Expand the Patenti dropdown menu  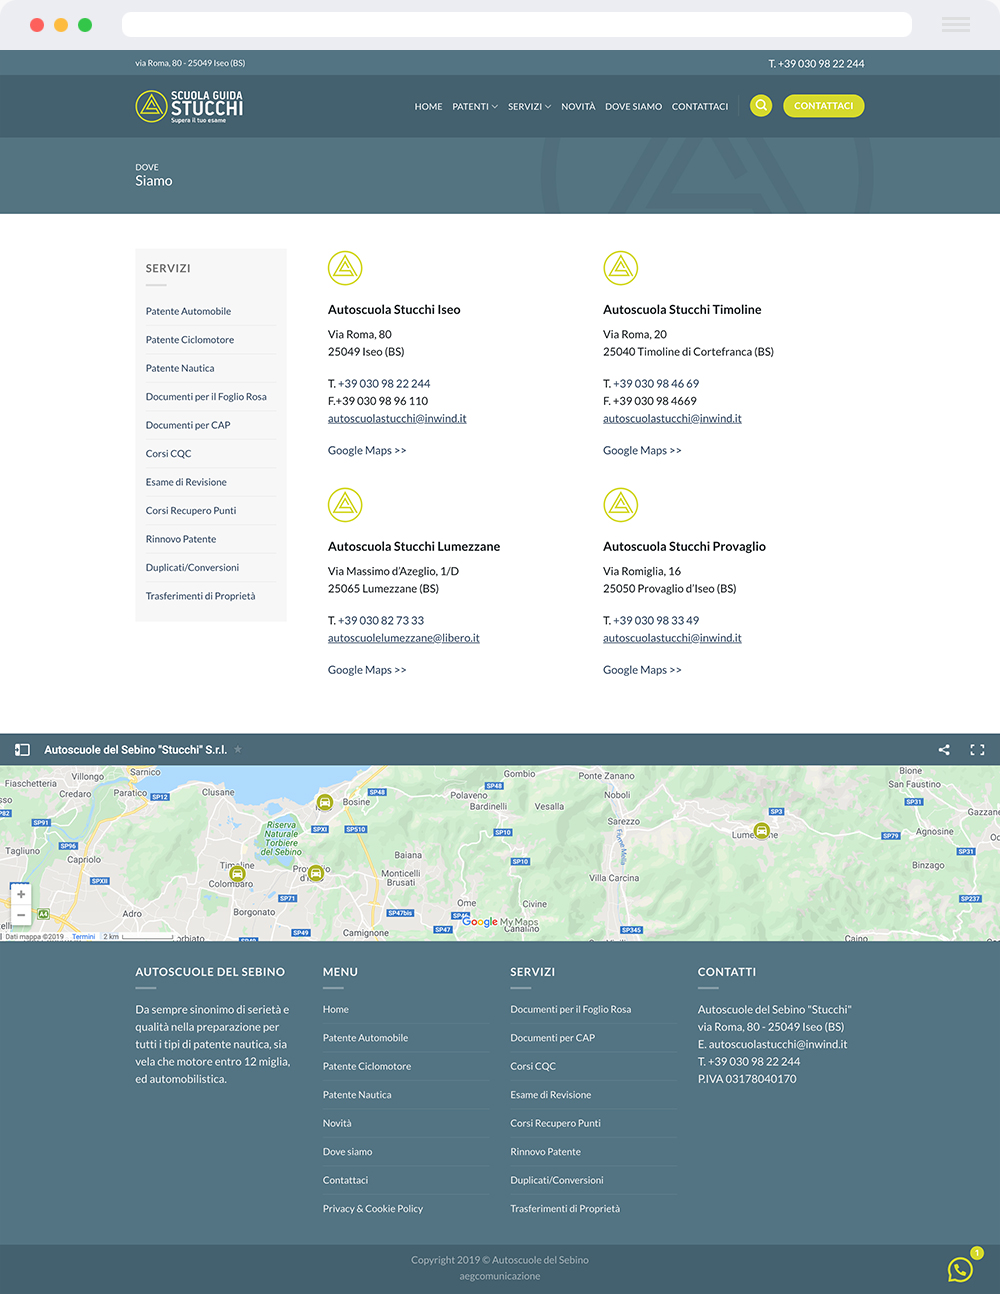(x=475, y=106)
